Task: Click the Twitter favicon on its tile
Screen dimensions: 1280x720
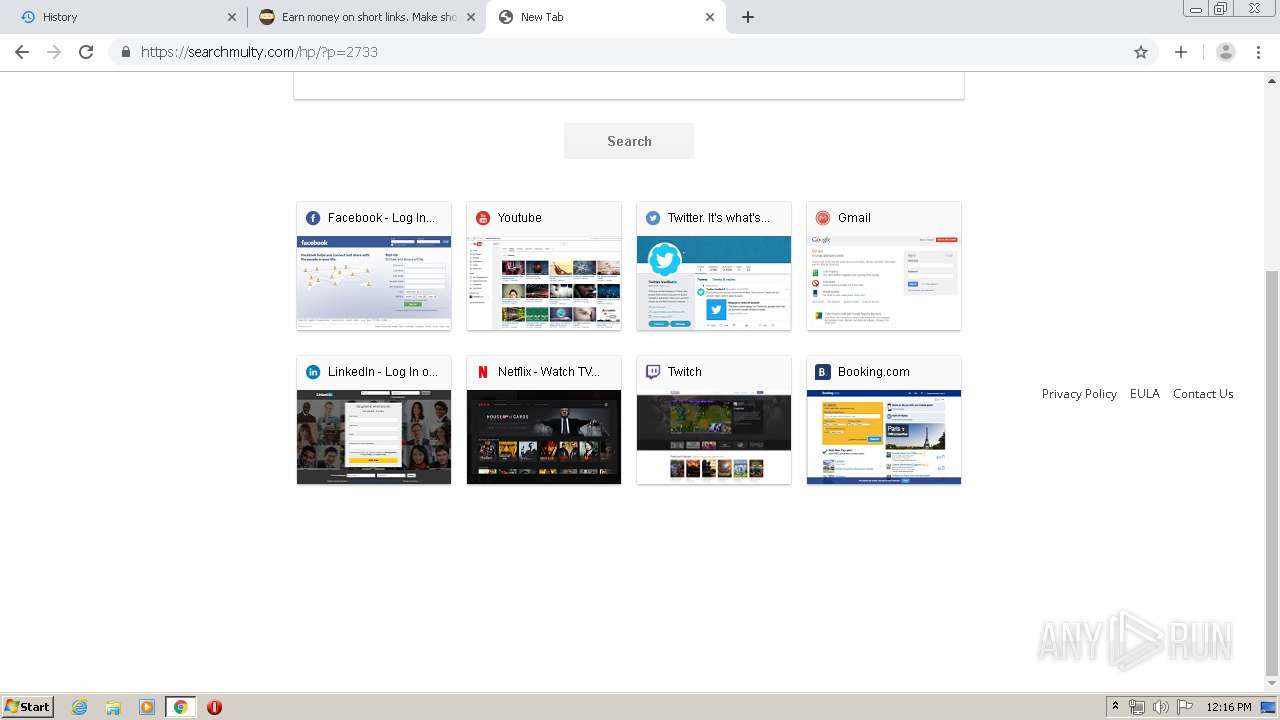Action: pyautogui.click(x=653, y=218)
